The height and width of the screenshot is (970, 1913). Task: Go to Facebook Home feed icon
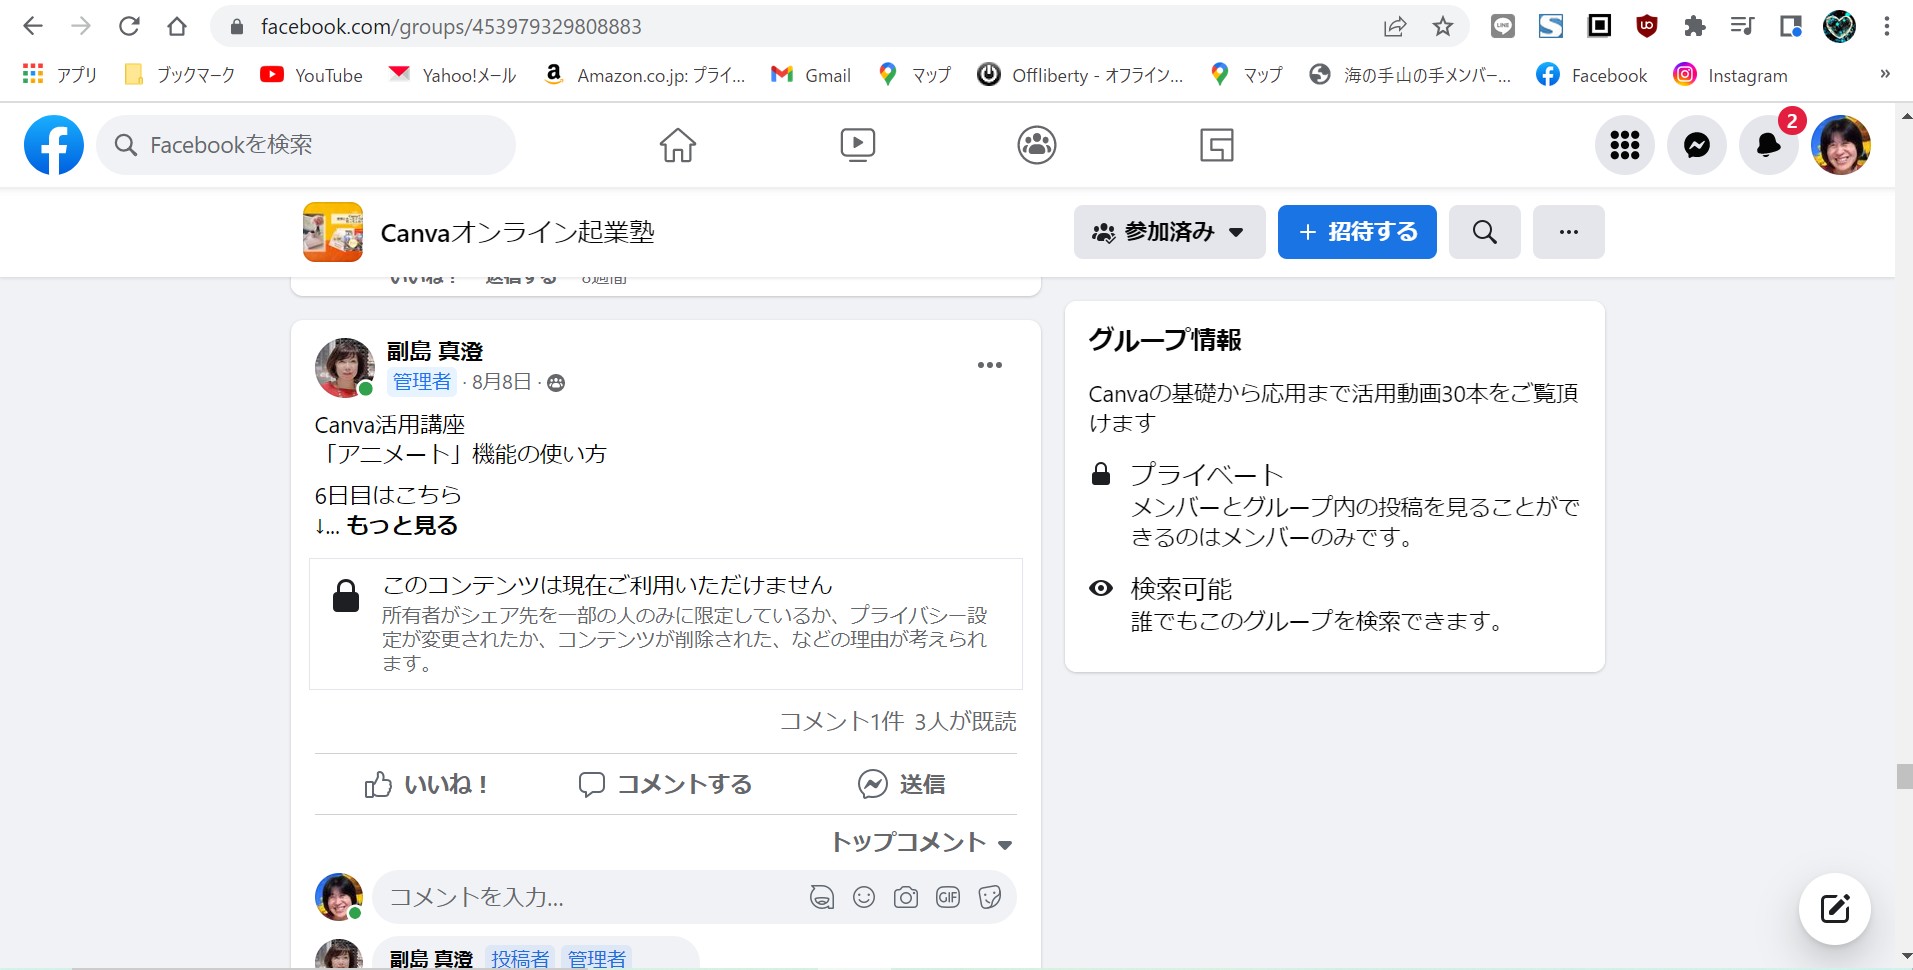[x=678, y=145]
